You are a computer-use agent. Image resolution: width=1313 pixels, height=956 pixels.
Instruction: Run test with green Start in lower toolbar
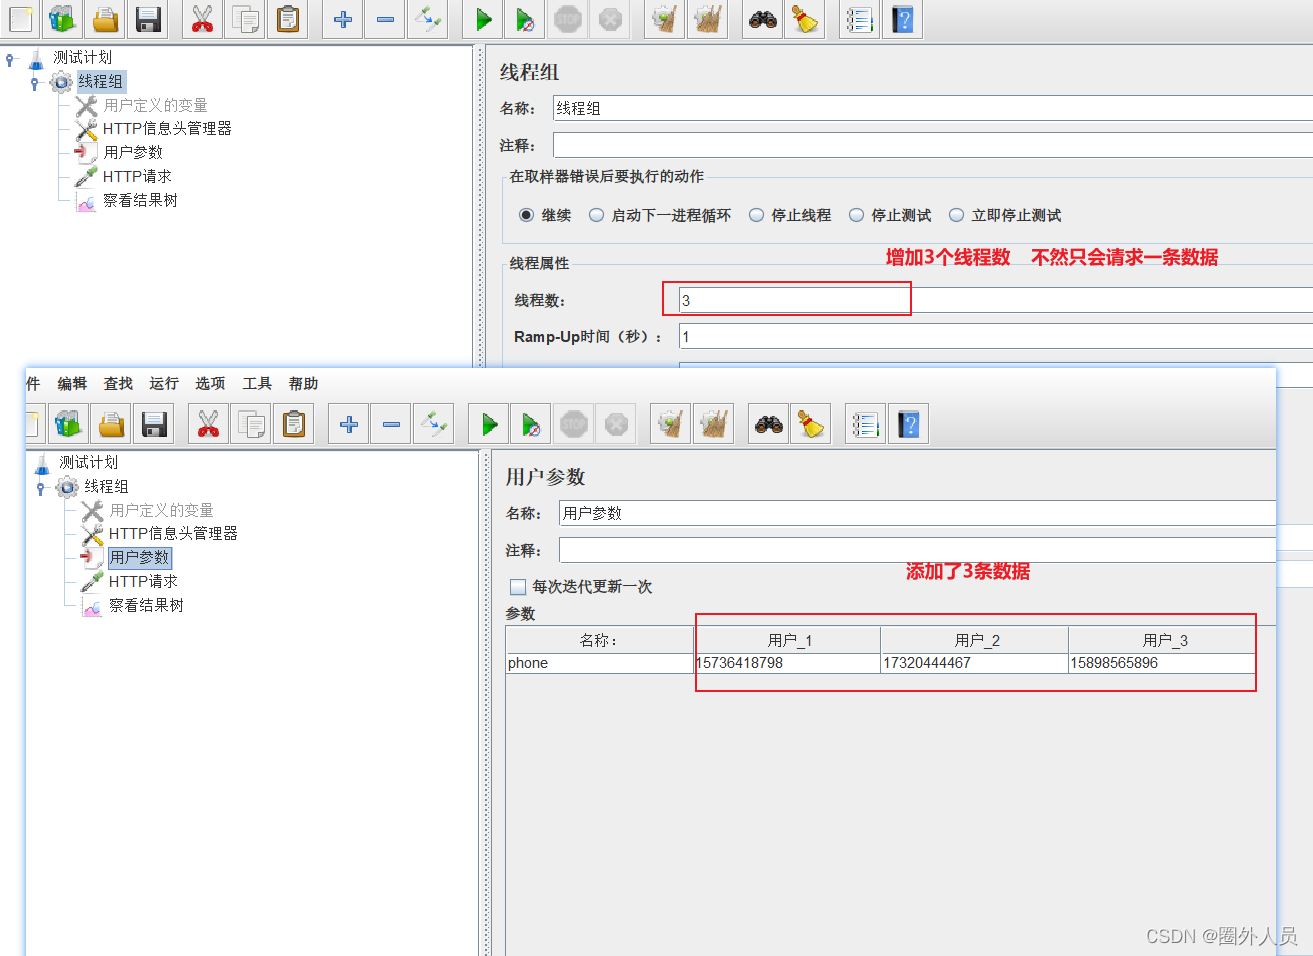(x=489, y=424)
